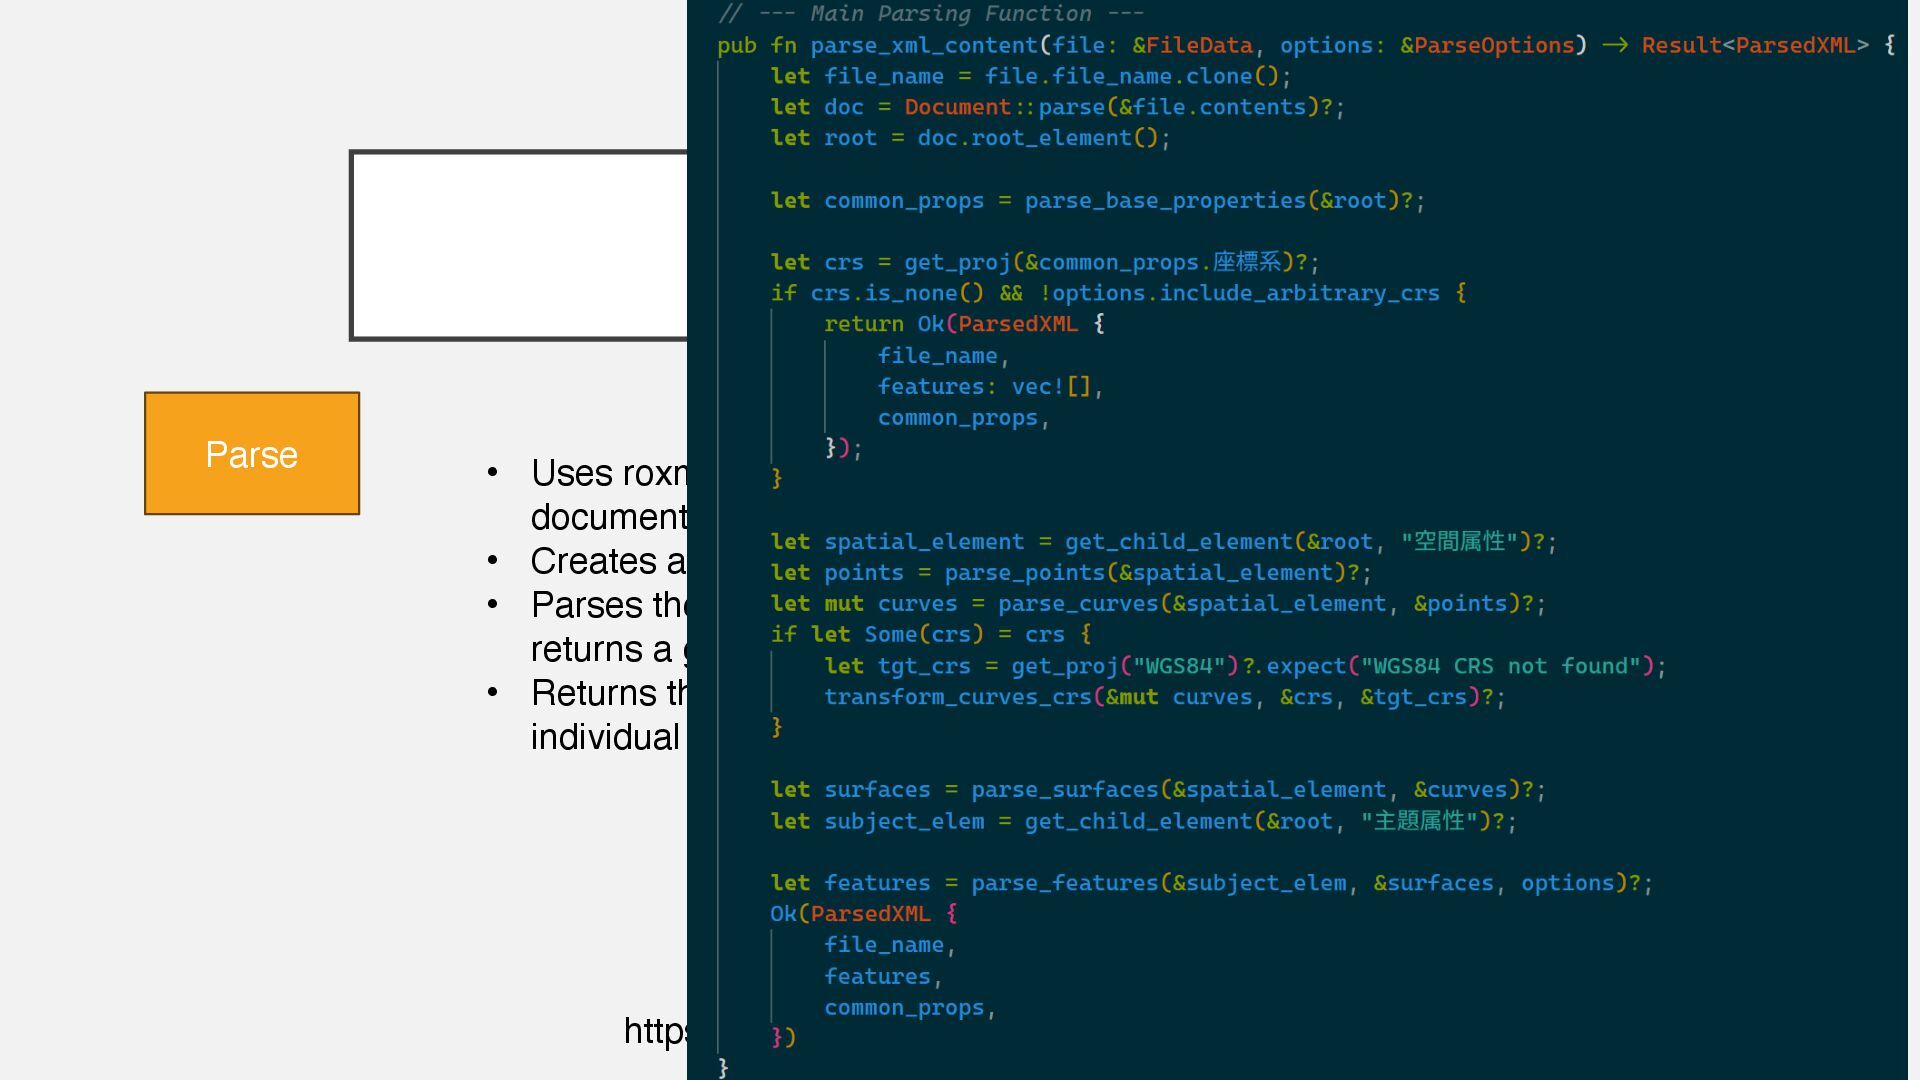Click the 'features: vec![]' line
This screenshot has width=1920, height=1080.
[988, 386]
